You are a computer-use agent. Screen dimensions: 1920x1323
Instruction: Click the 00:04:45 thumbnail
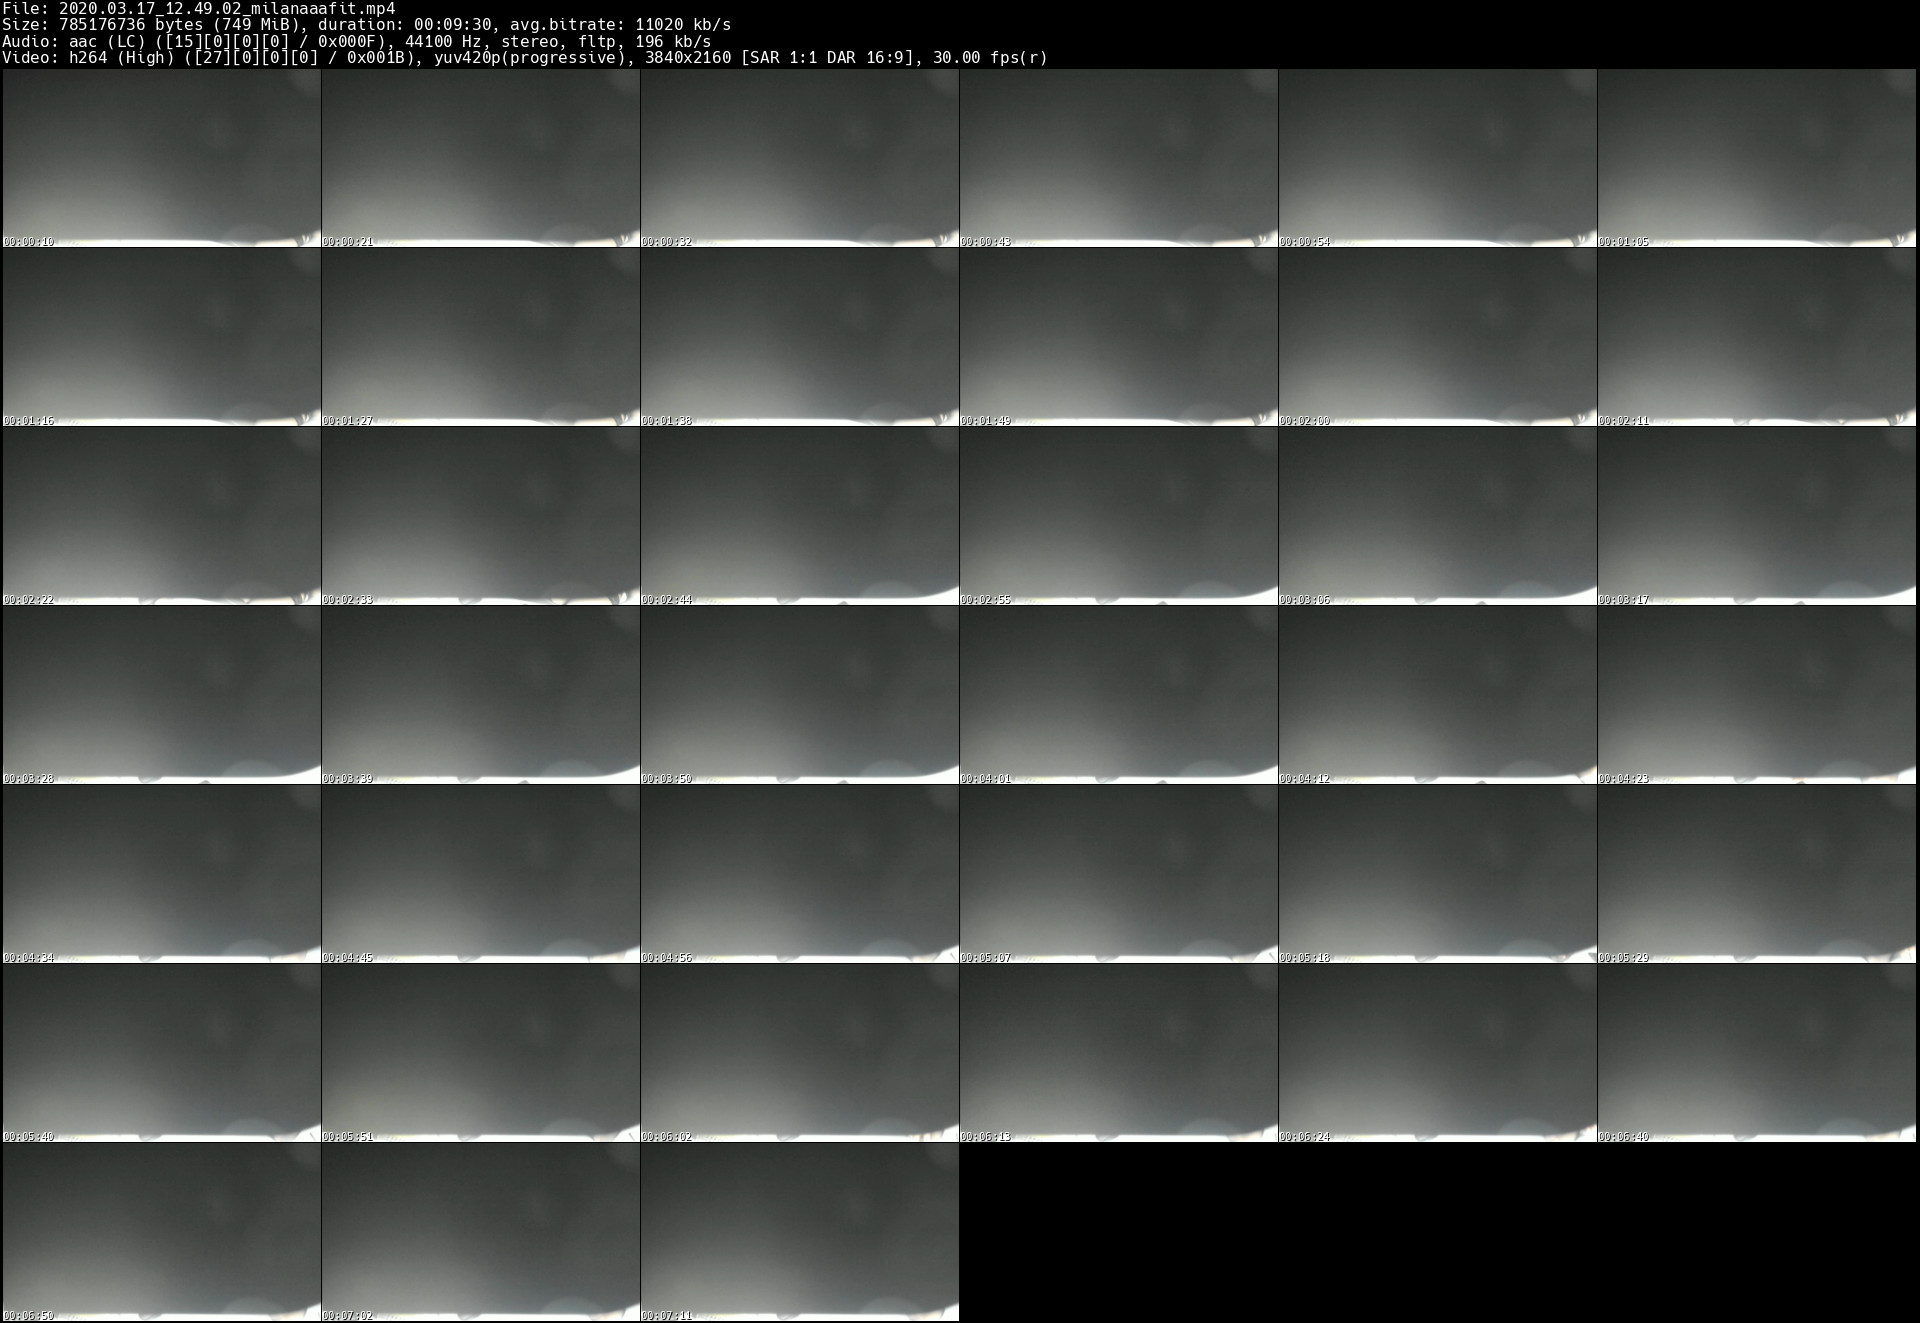480,874
